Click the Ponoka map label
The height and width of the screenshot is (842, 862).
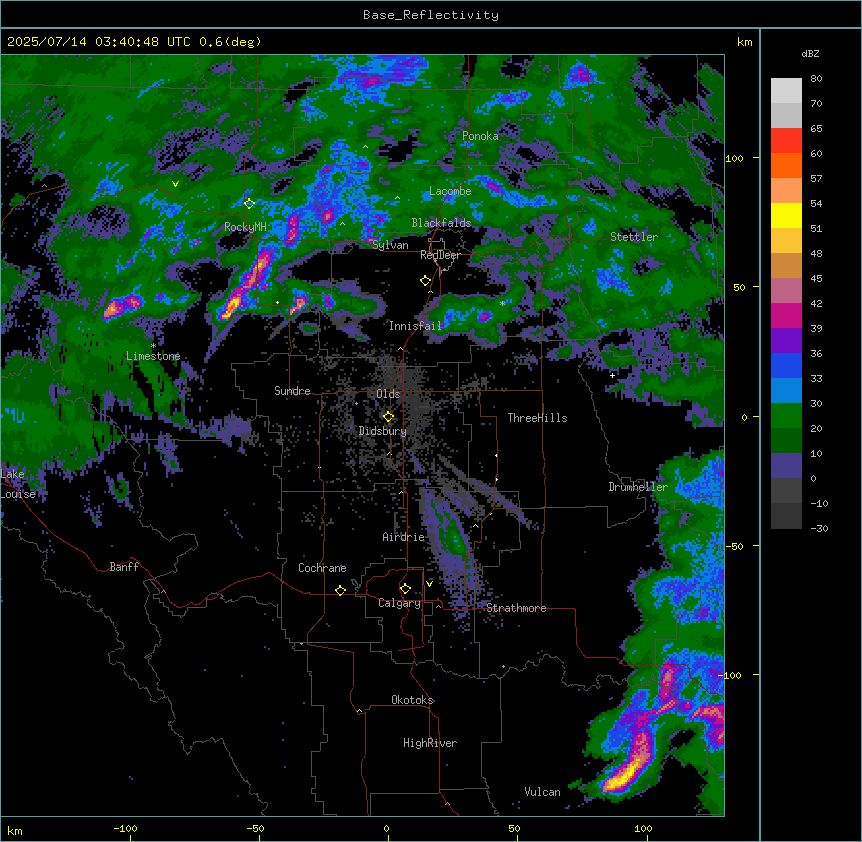point(480,136)
